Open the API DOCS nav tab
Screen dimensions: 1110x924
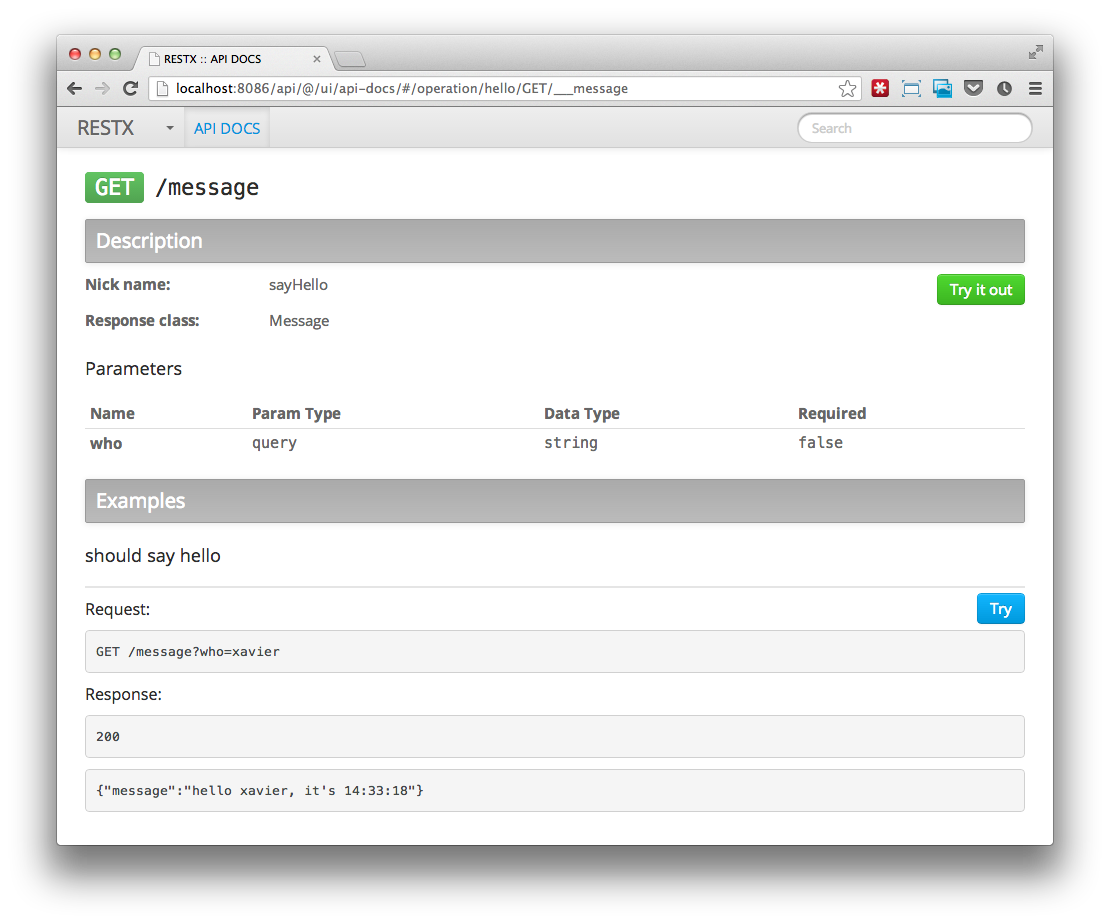click(227, 128)
